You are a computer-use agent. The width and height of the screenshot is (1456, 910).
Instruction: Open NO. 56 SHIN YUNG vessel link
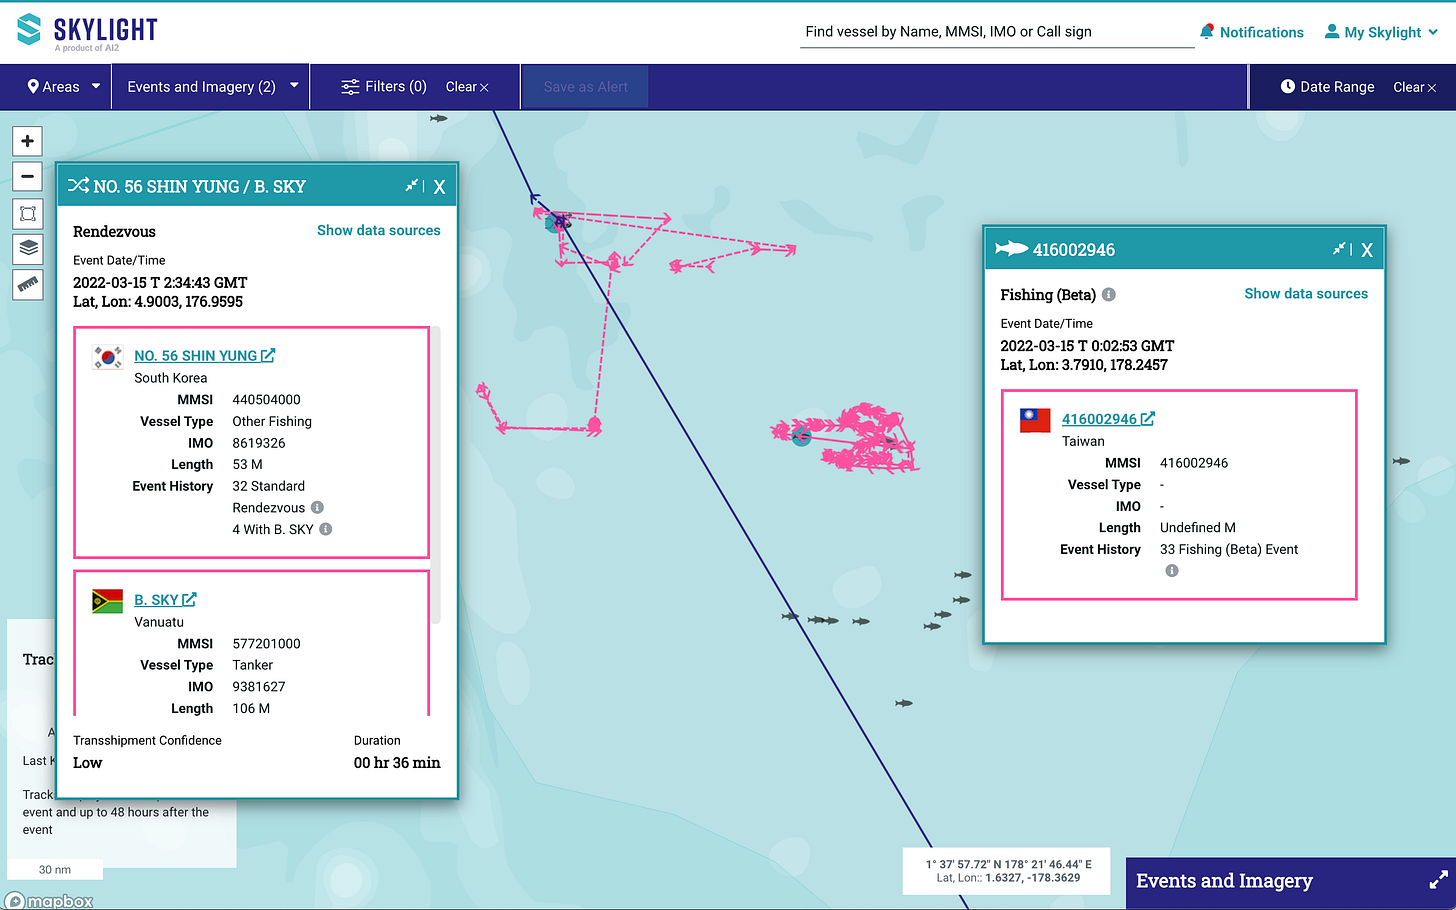click(x=204, y=356)
